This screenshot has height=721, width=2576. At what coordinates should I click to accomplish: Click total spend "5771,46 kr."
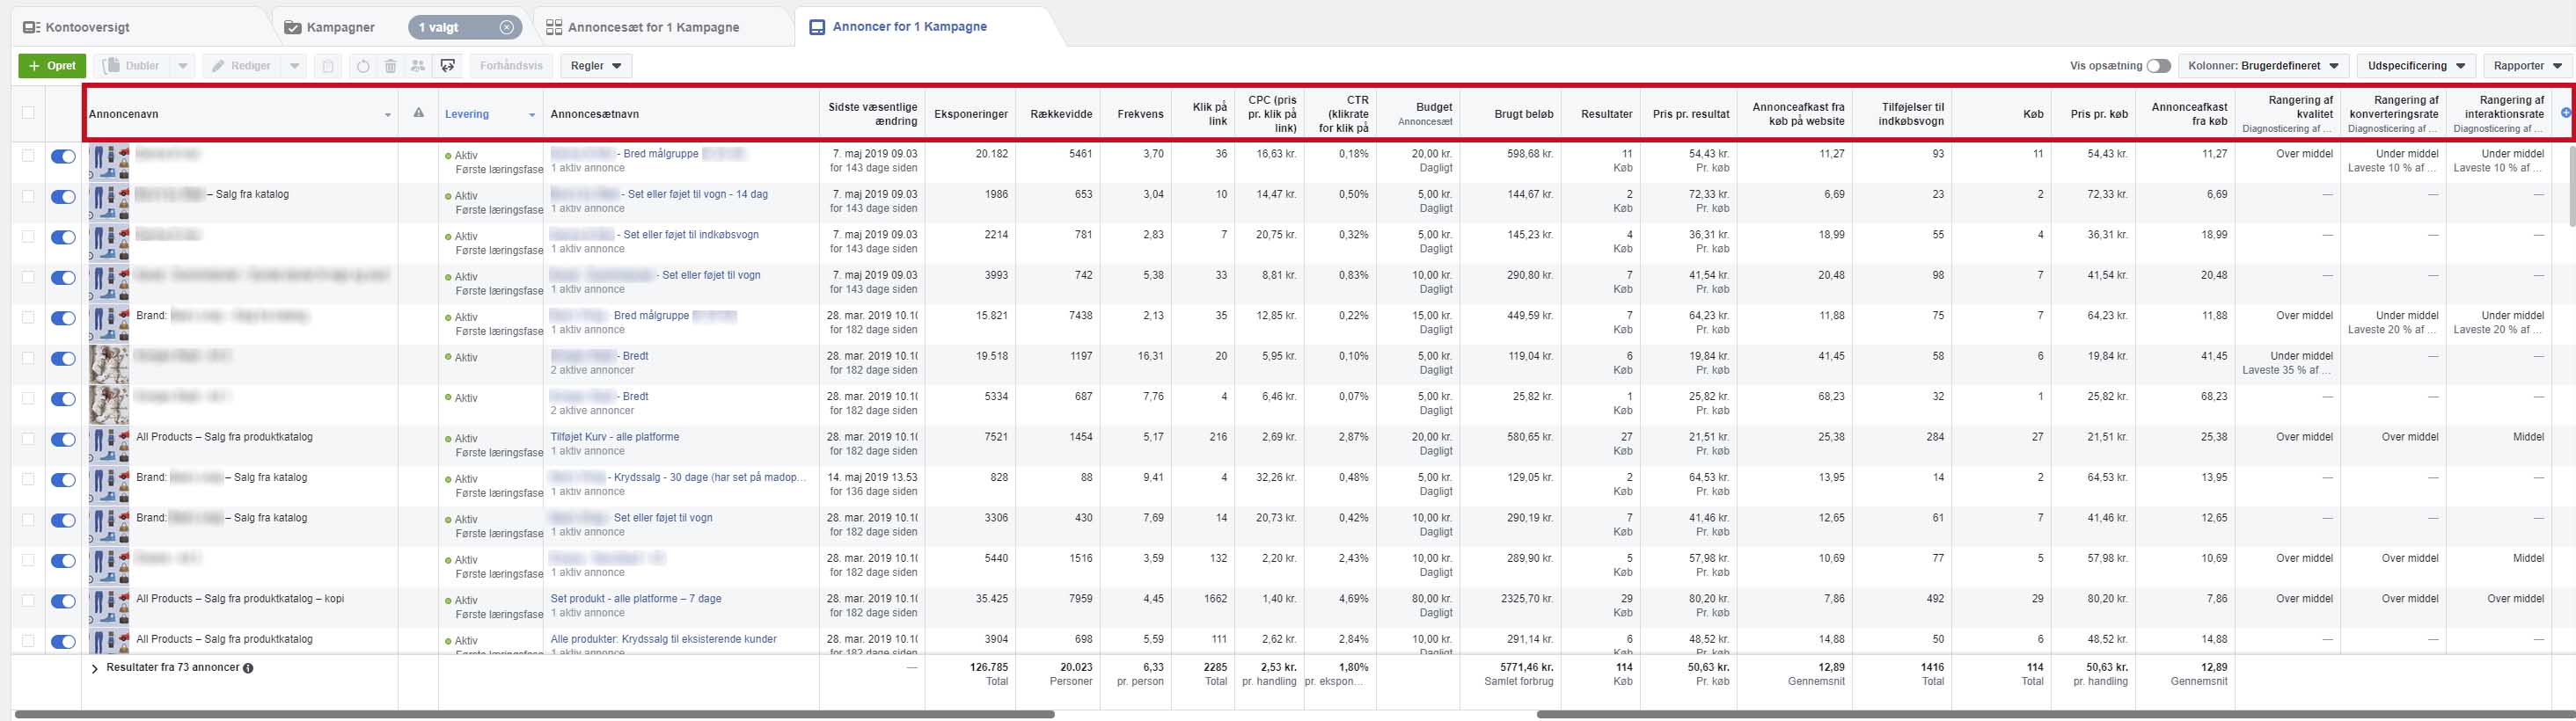1526,667
